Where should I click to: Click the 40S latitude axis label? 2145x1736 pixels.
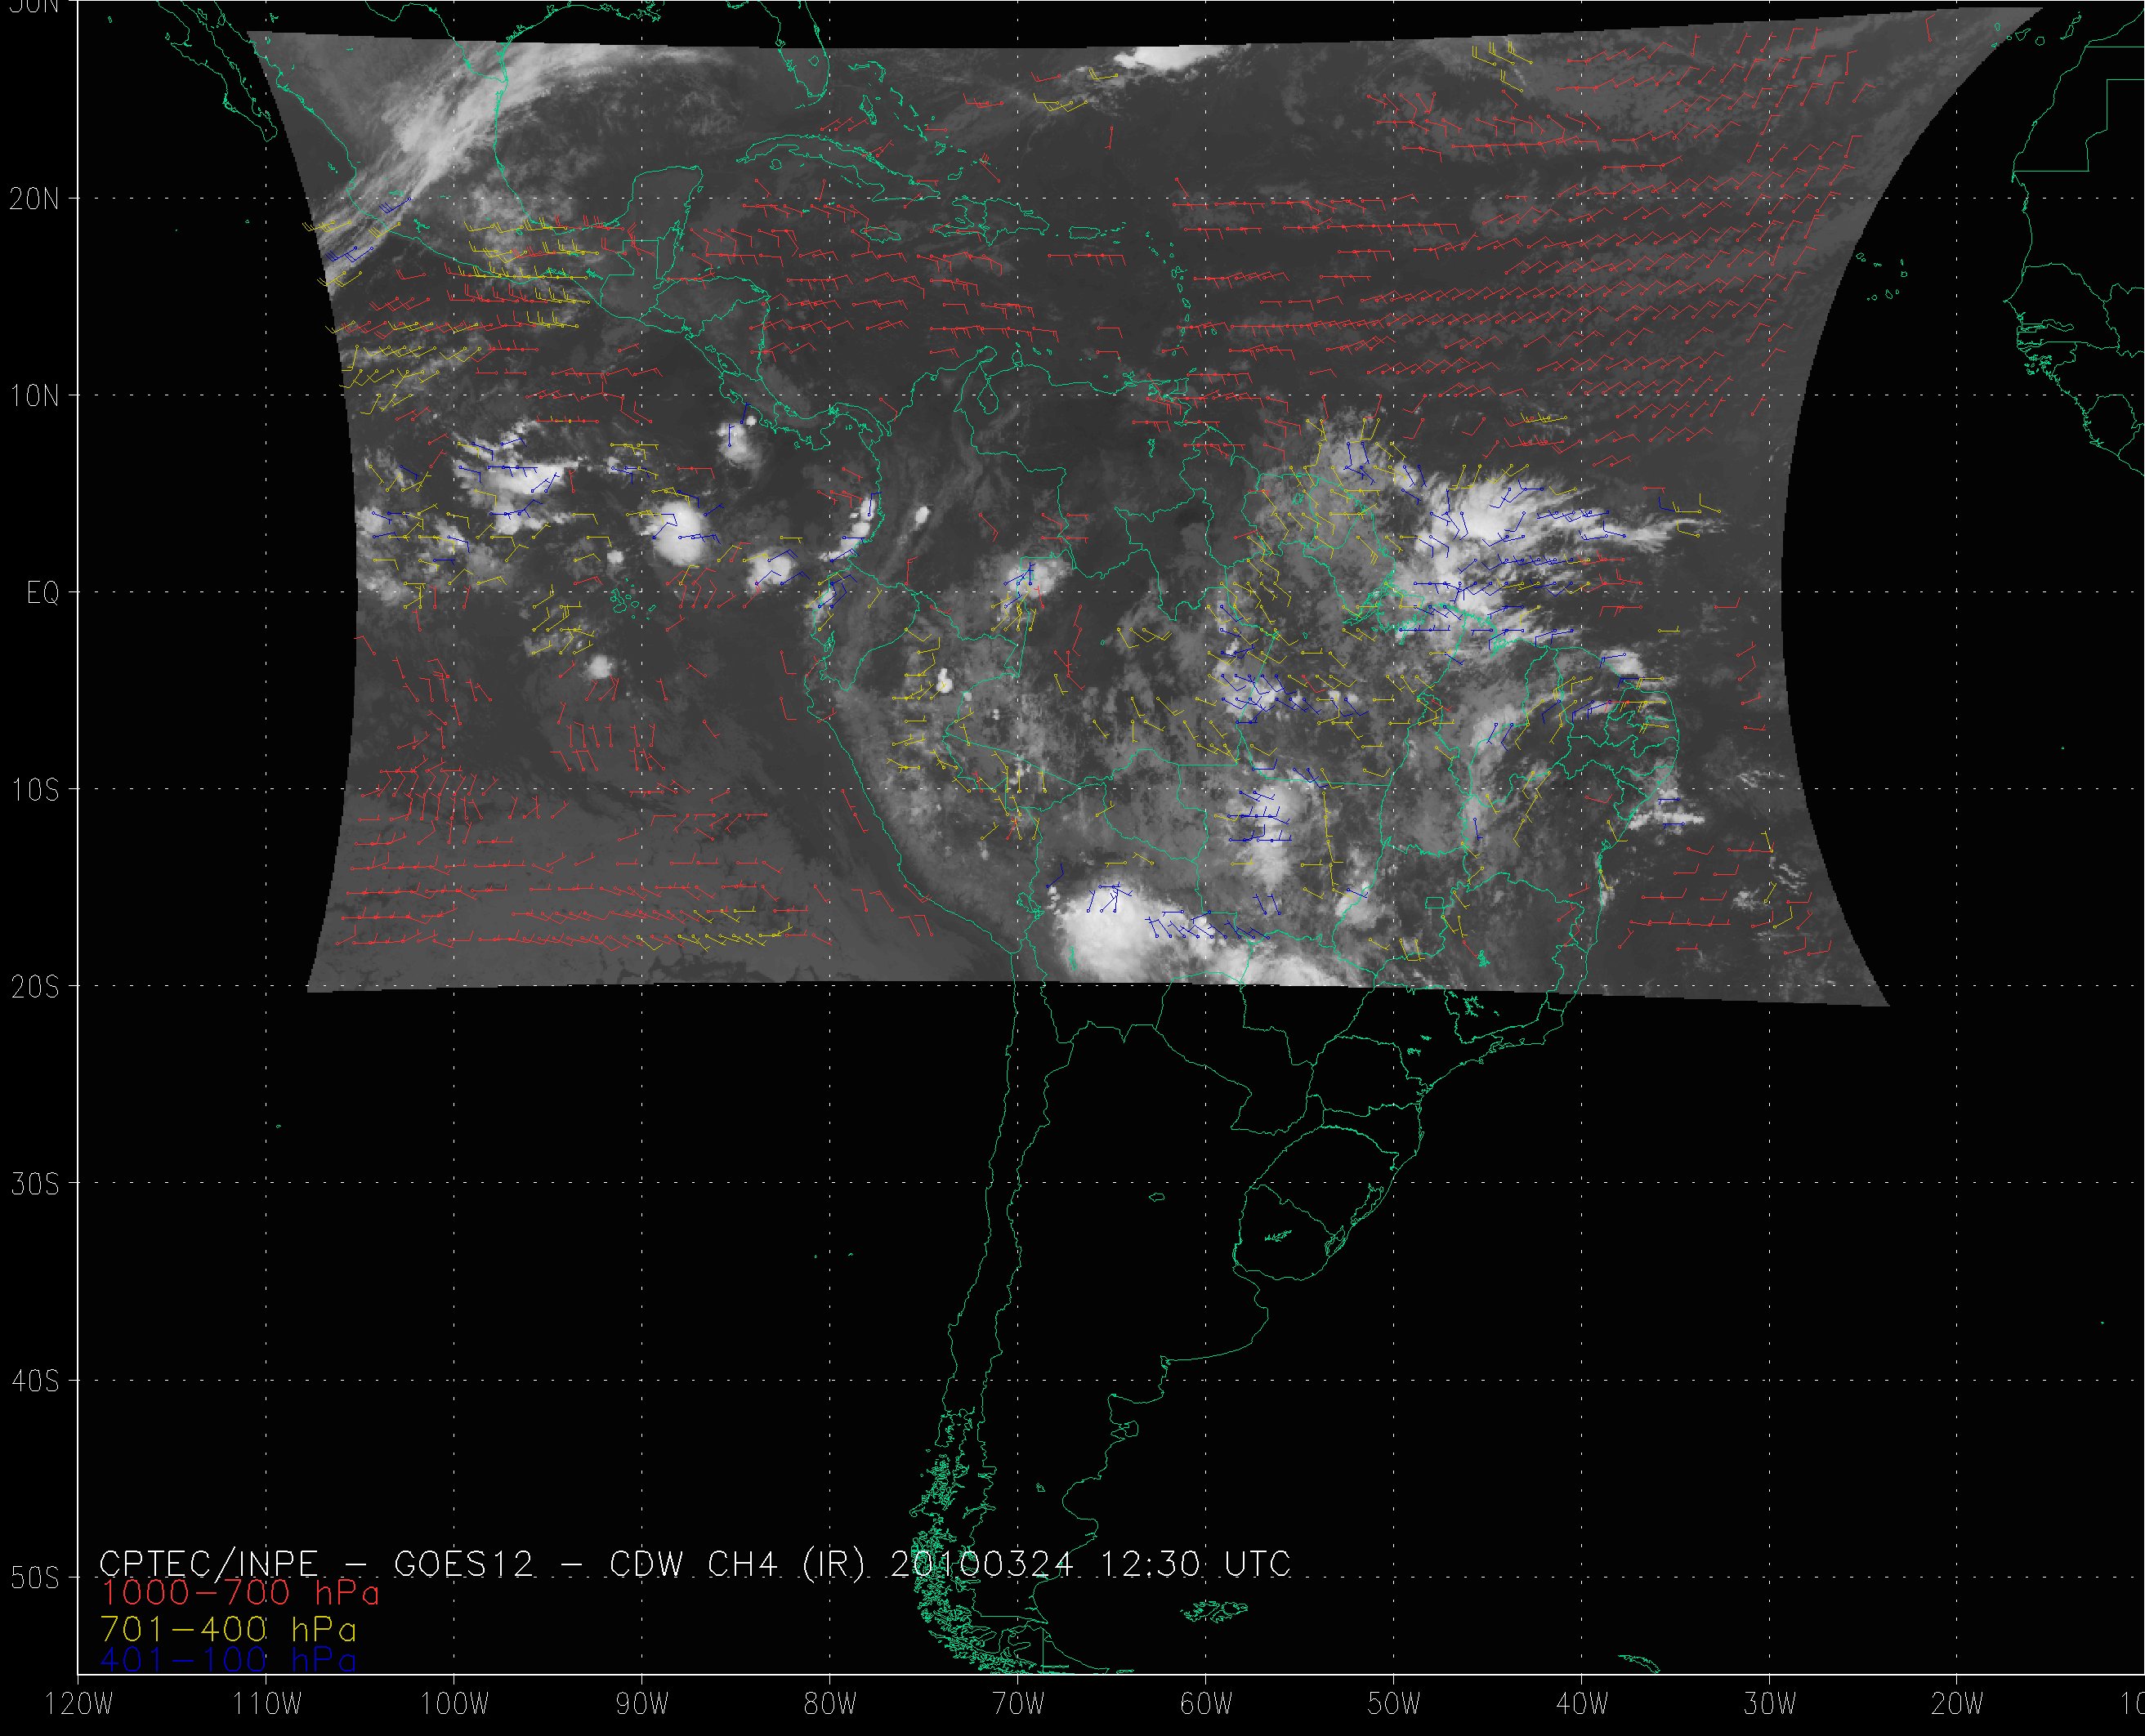click(35, 1381)
